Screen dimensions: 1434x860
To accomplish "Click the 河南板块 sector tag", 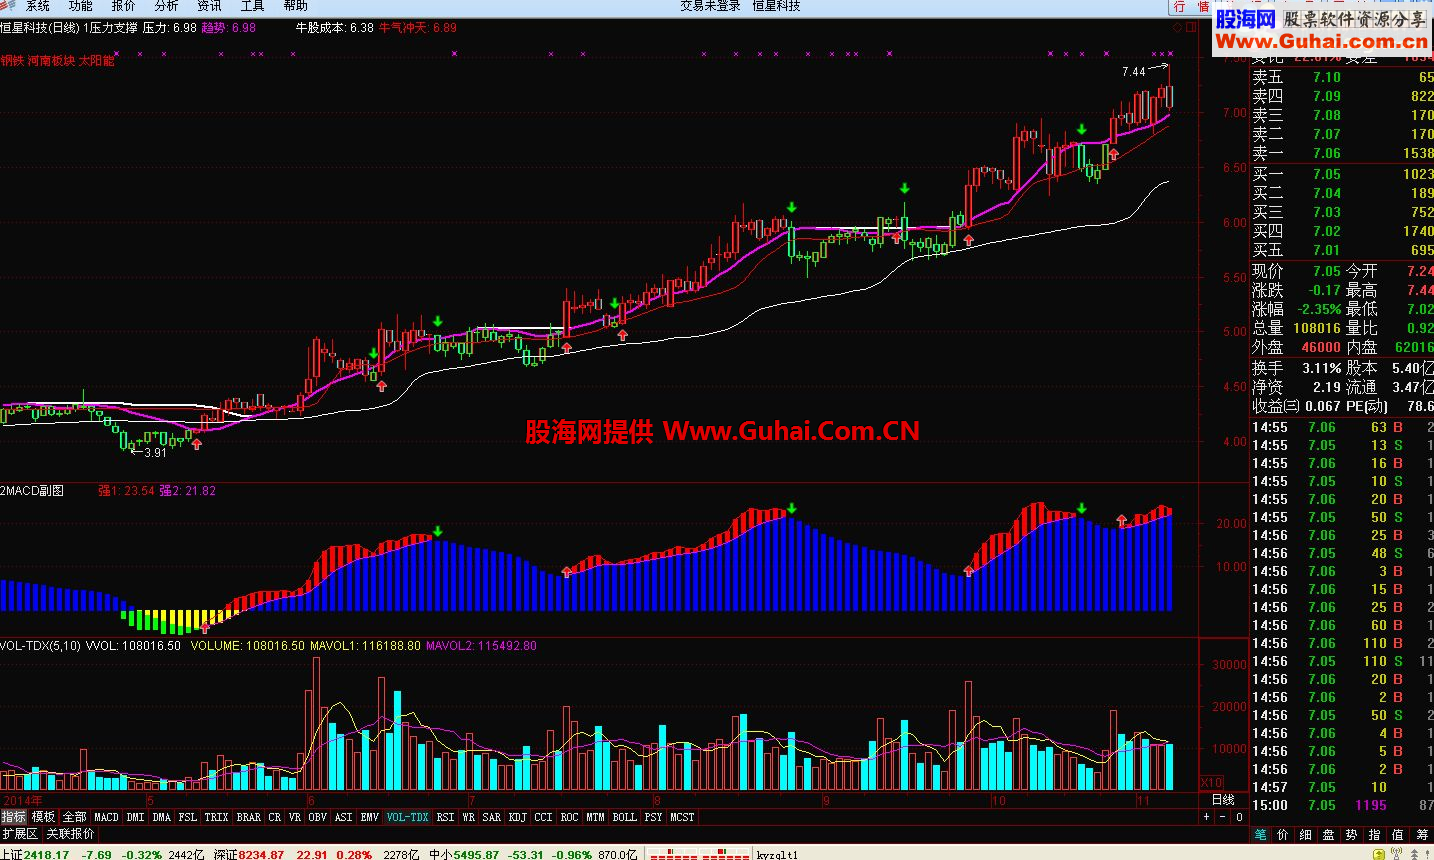I will click(51, 61).
